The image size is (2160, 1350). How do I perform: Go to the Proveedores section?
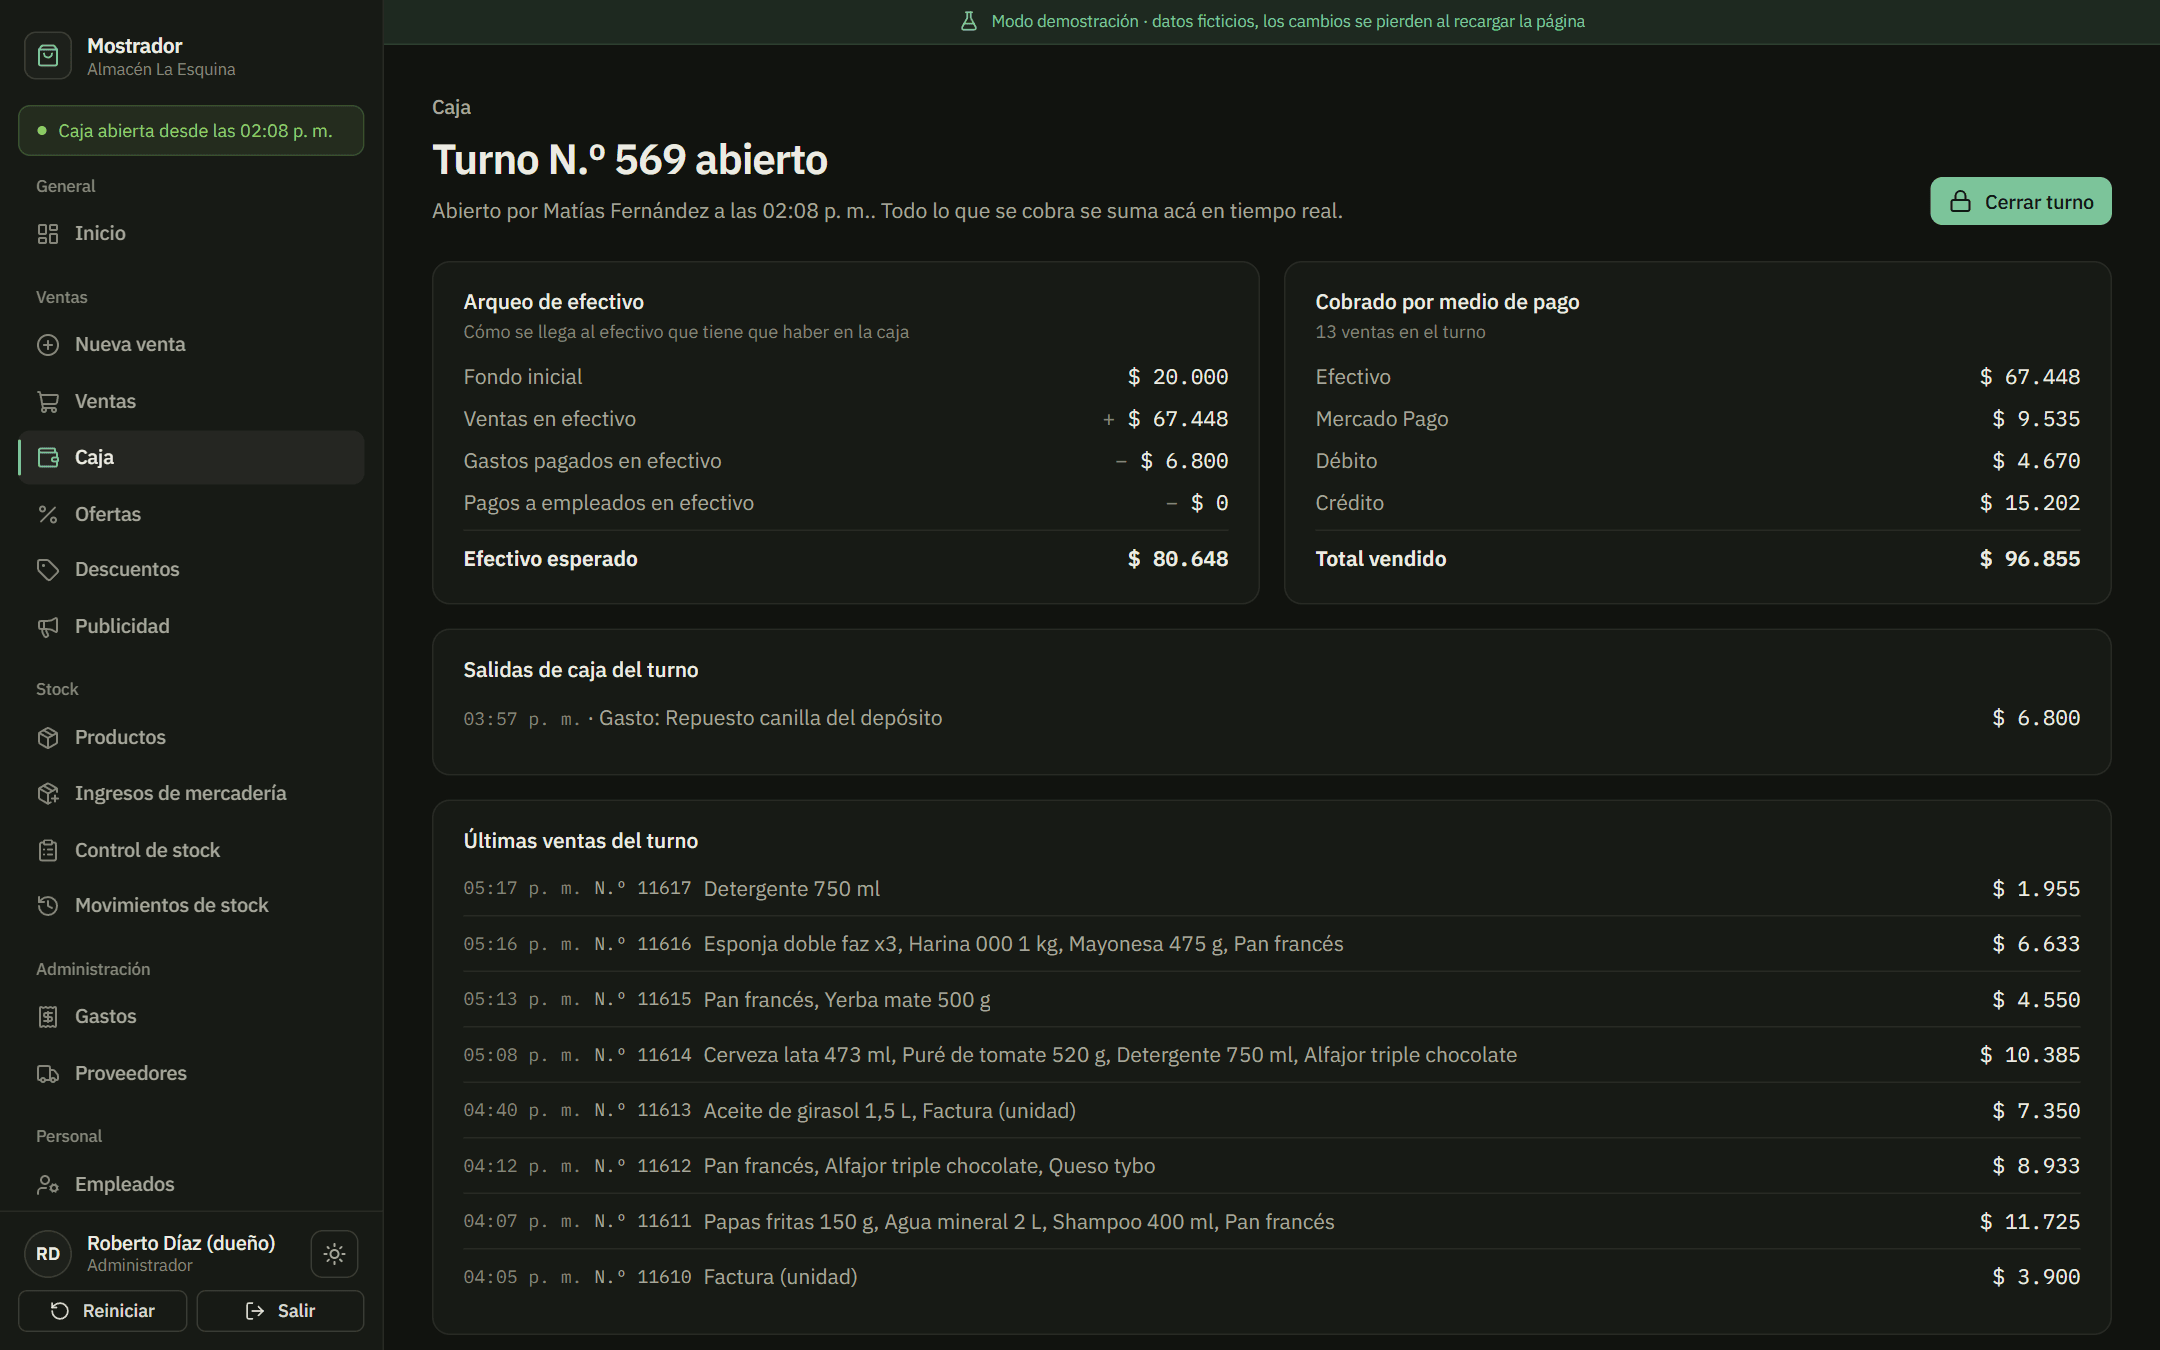(191, 1073)
